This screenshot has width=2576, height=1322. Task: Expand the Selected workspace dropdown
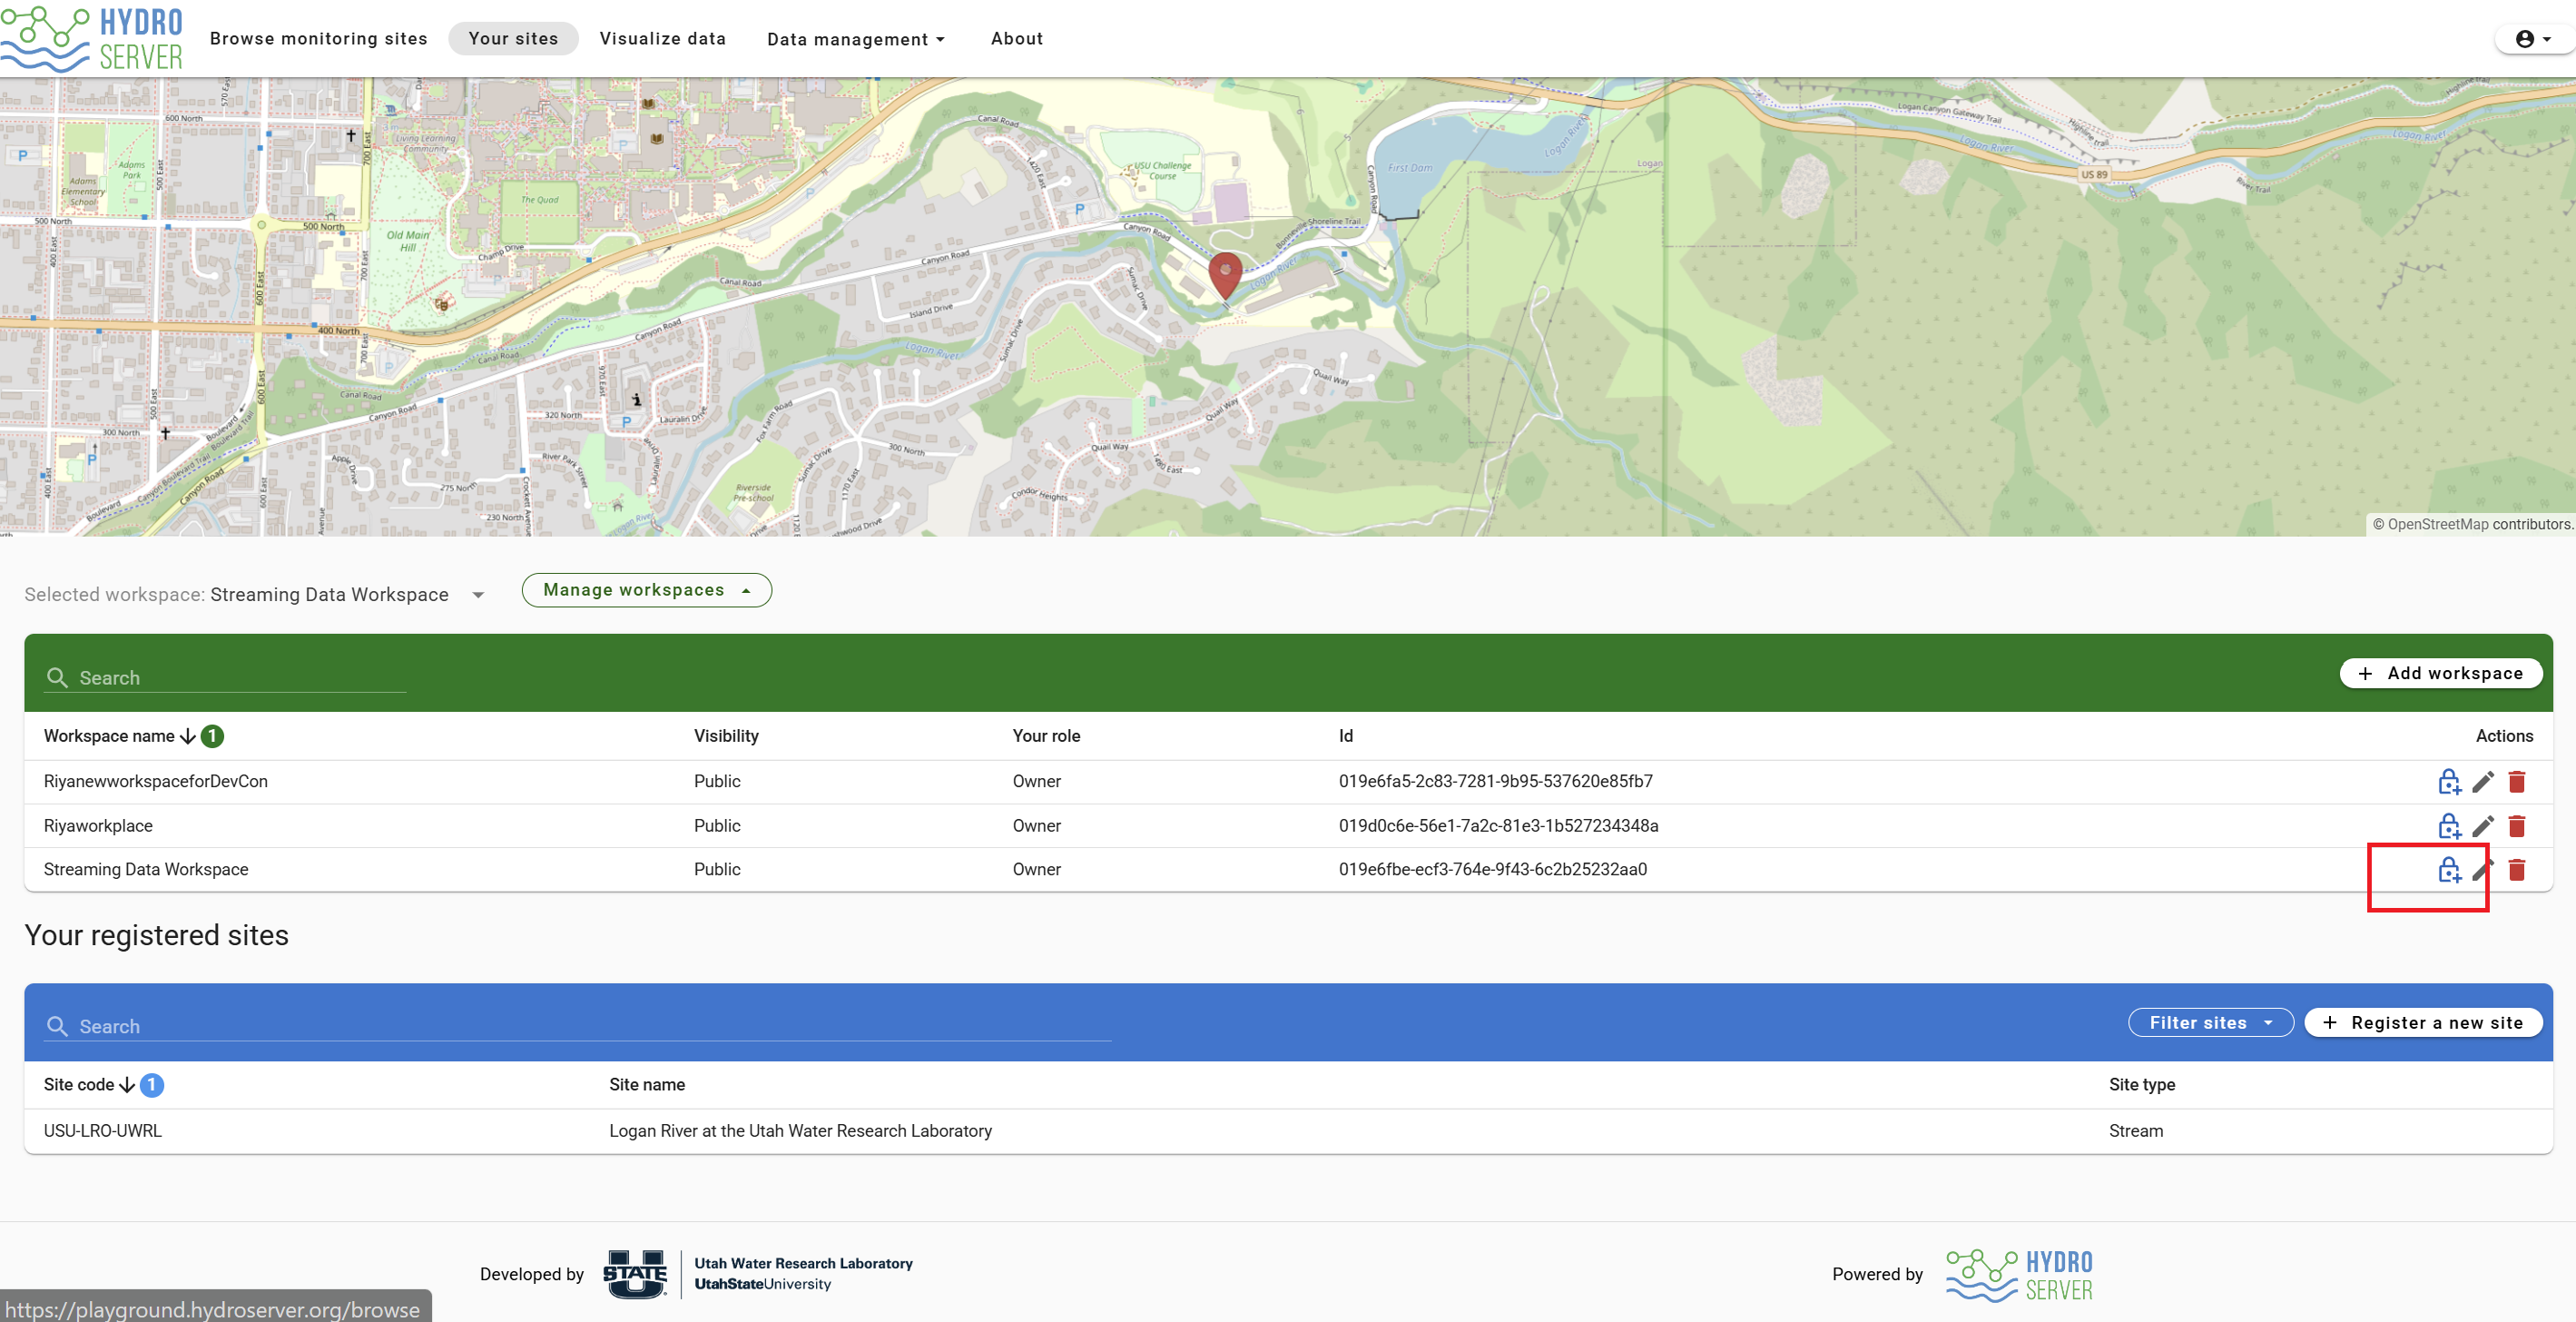[478, 595]
